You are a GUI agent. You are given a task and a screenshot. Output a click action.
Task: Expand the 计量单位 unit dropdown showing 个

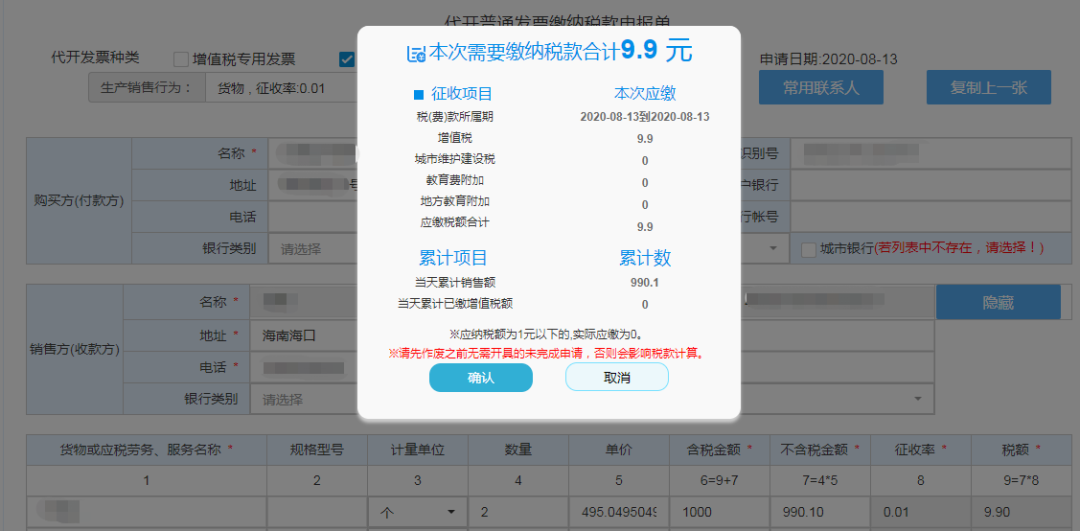coord(417,512)
